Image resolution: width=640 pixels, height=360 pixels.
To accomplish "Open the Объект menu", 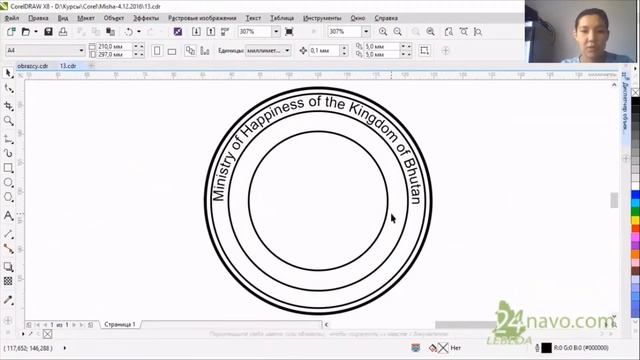I will 114,18.
